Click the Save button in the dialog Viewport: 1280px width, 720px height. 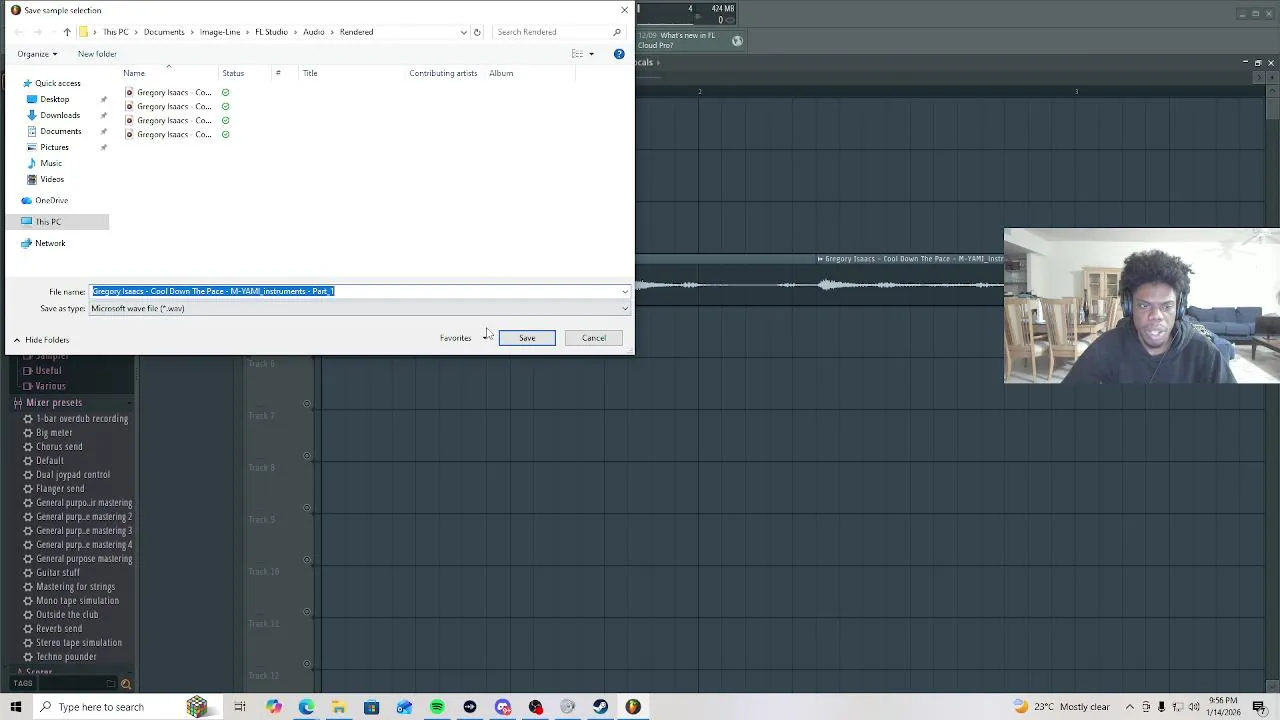click(527, 338)
